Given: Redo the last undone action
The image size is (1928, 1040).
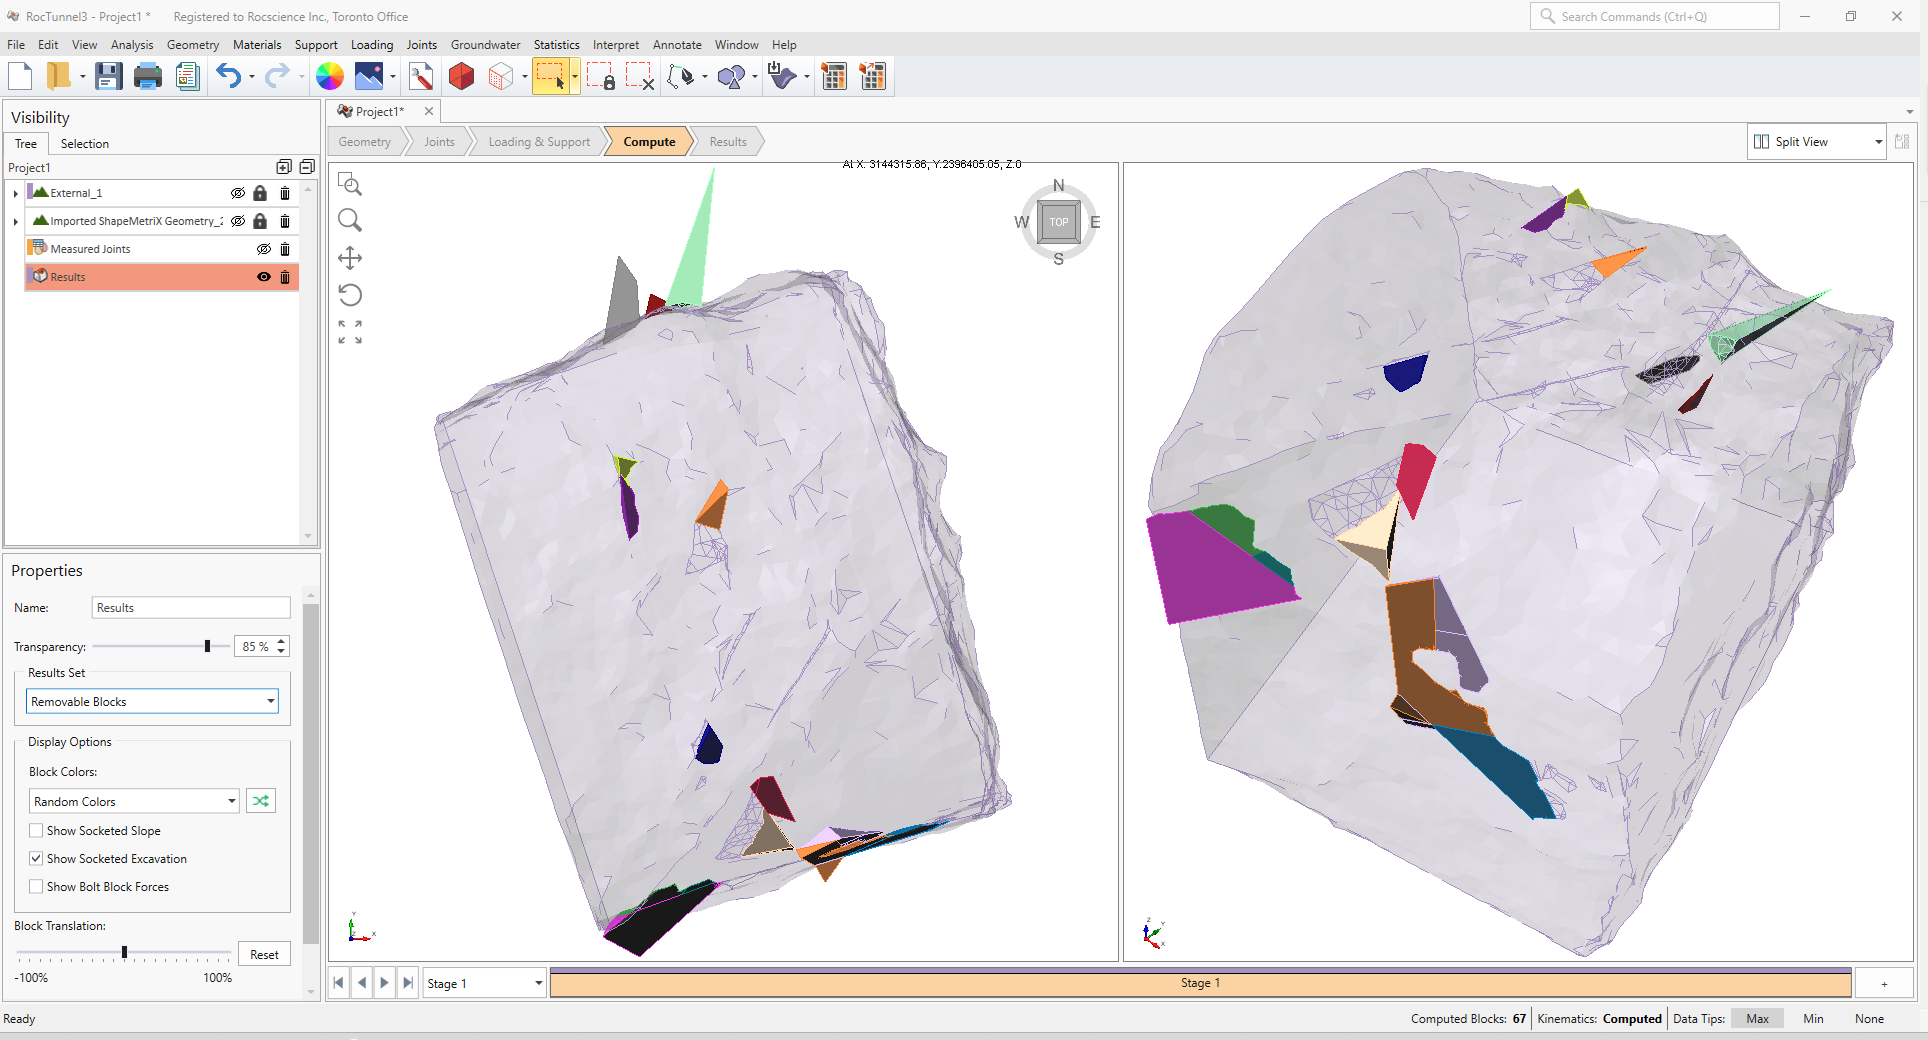Looking at the screenshot, I should (277, 76).
